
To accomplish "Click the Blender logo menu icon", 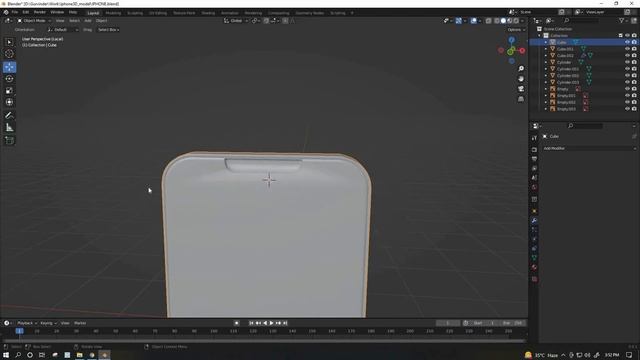I will coord(6,12).
